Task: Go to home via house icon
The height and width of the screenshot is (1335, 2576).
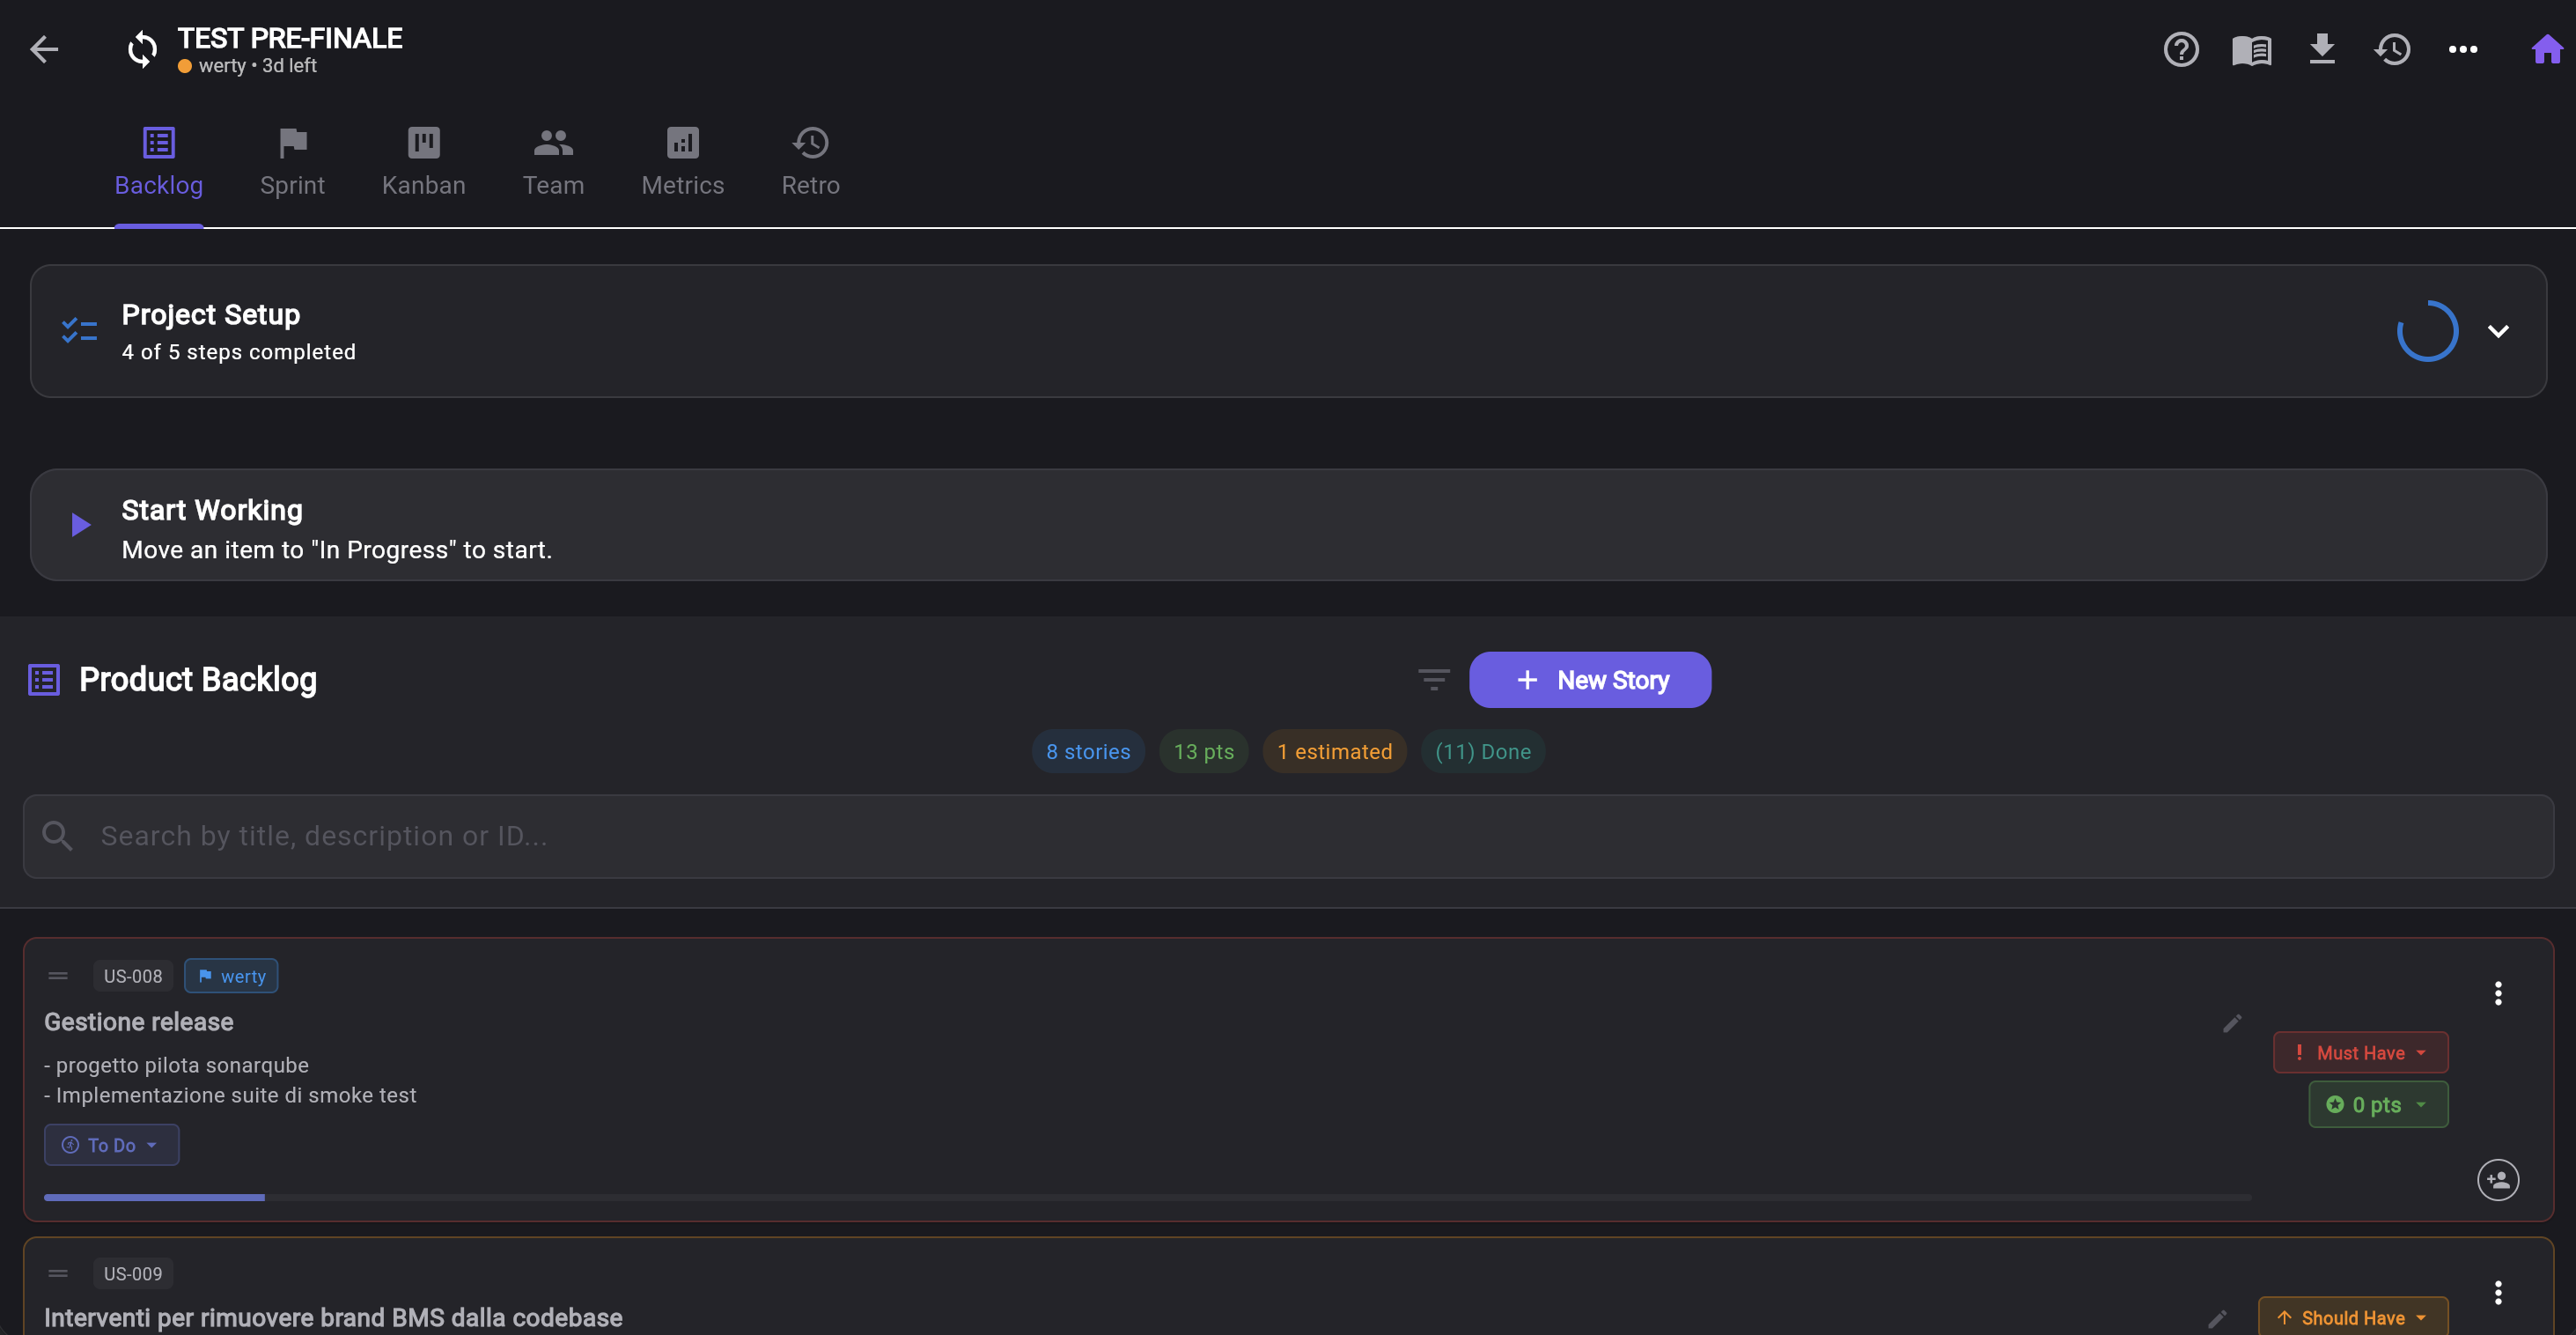Action: [x=2546, y=49]
